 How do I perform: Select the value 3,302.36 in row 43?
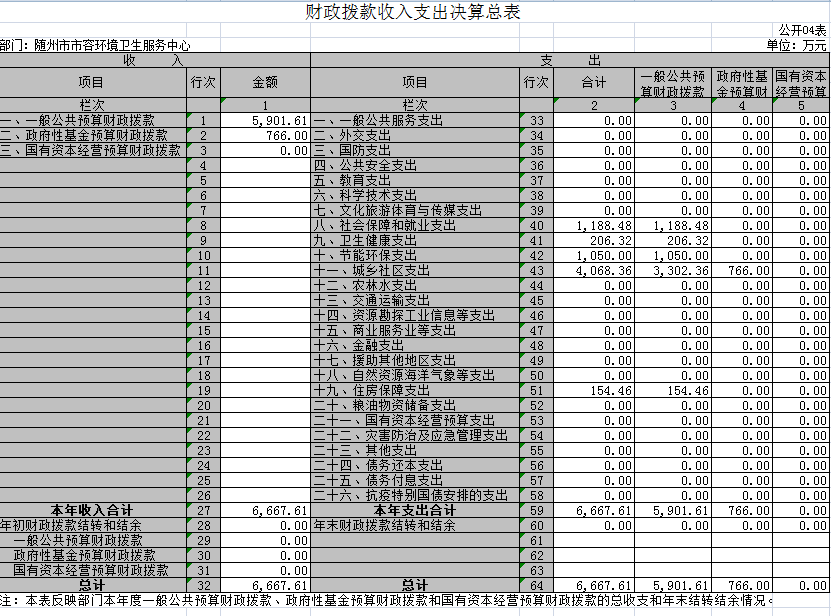(673, 270)
